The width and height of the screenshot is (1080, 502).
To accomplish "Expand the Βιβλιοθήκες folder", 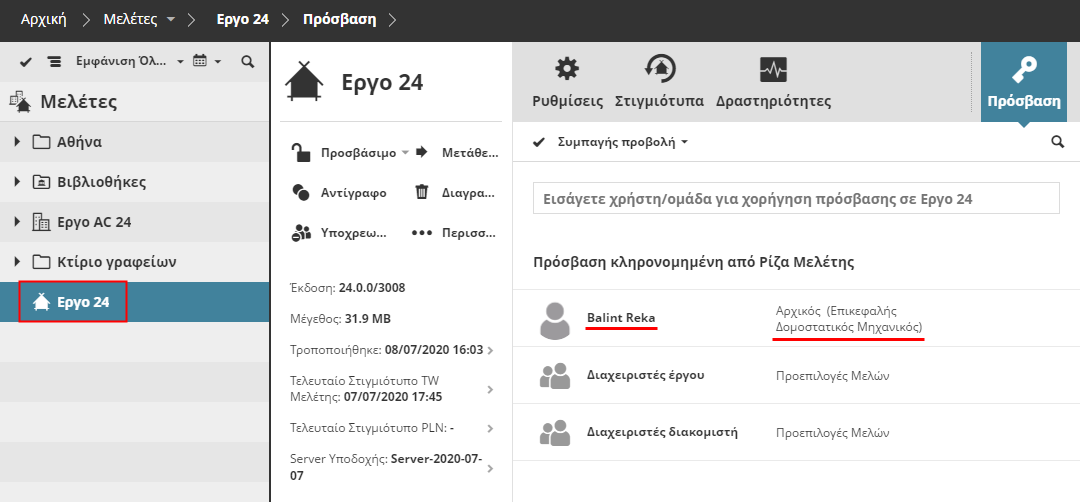I will pos(17,182).
